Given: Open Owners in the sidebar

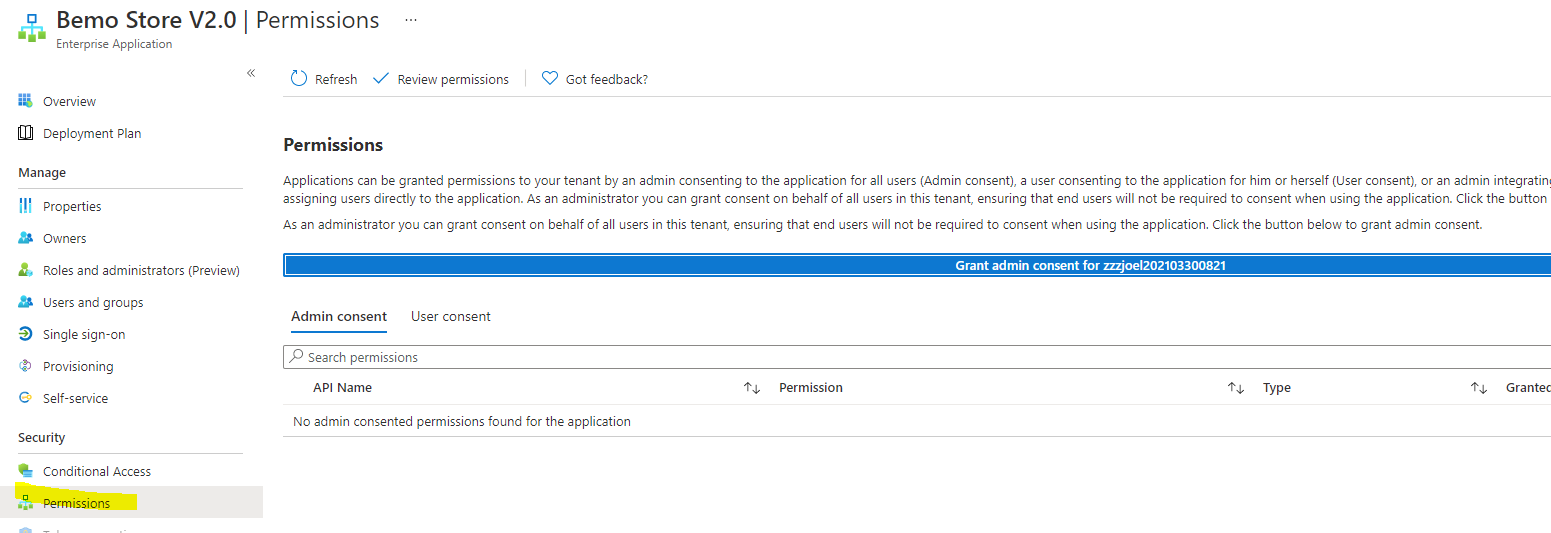Looking at the screenshot, I should (65, 238).
